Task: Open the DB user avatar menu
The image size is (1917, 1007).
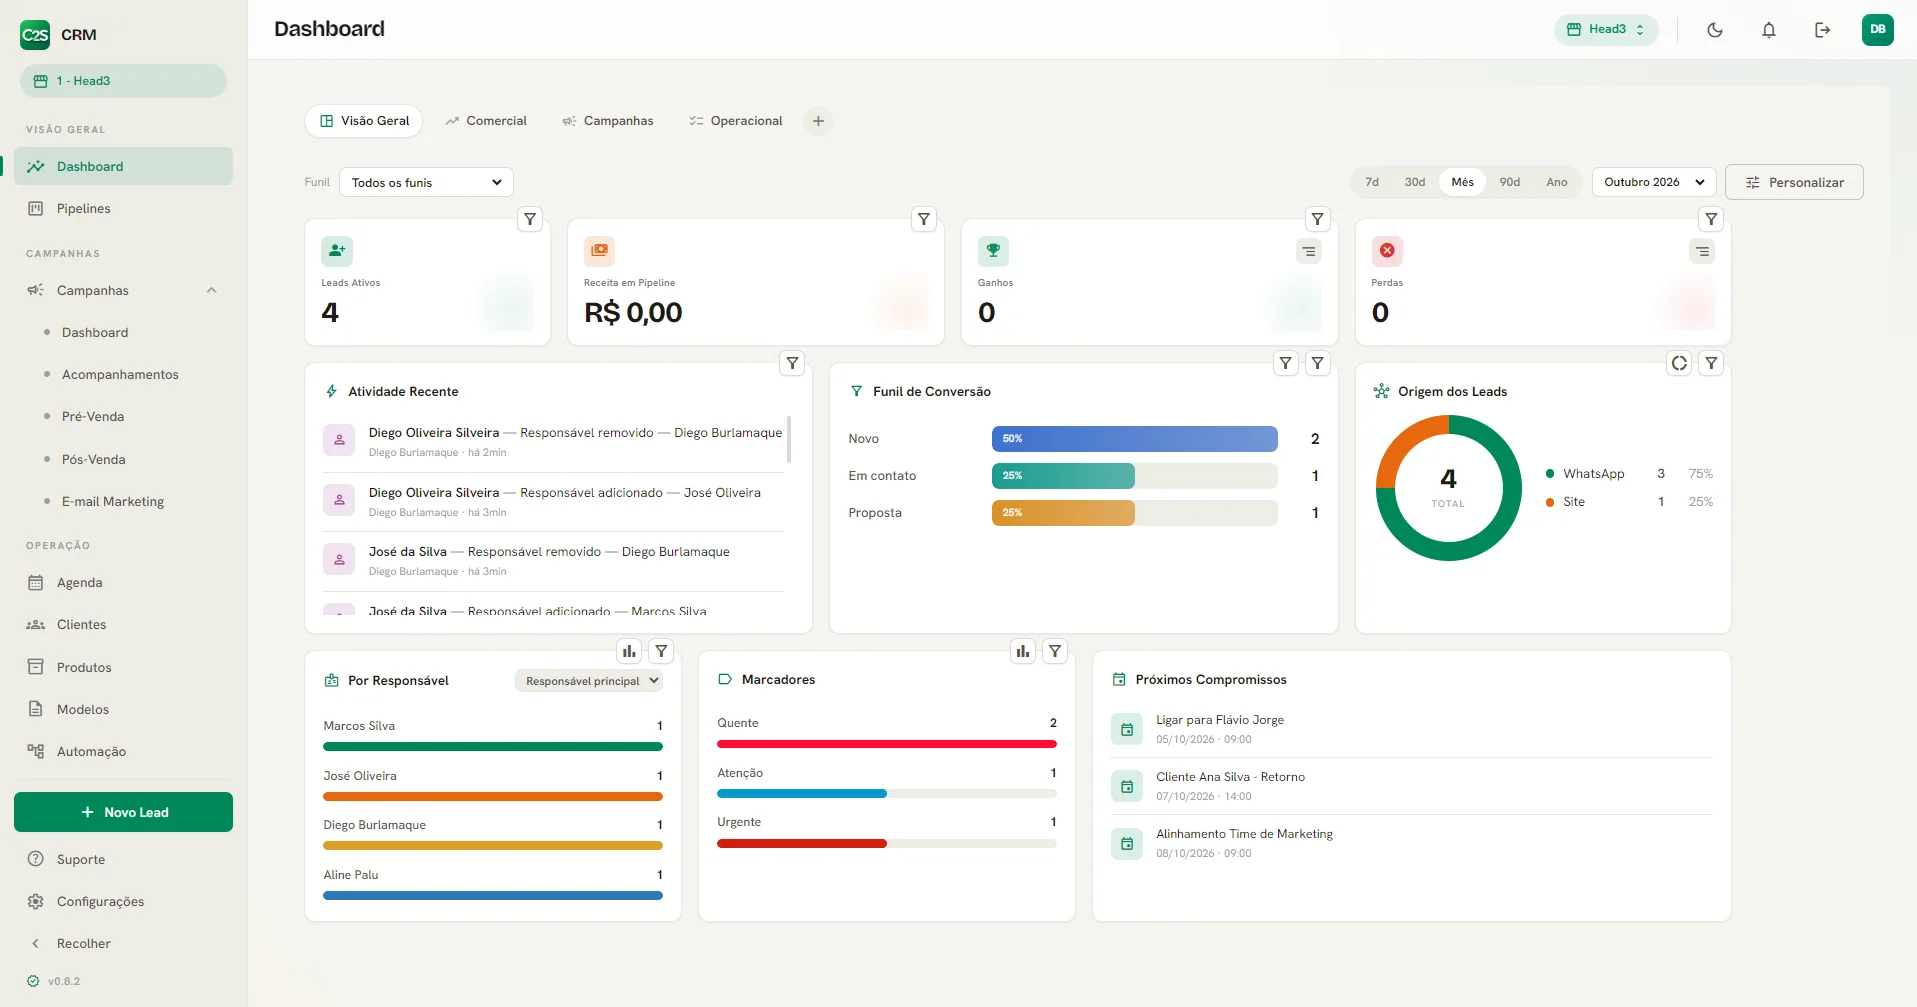Action: point(1878,30)
